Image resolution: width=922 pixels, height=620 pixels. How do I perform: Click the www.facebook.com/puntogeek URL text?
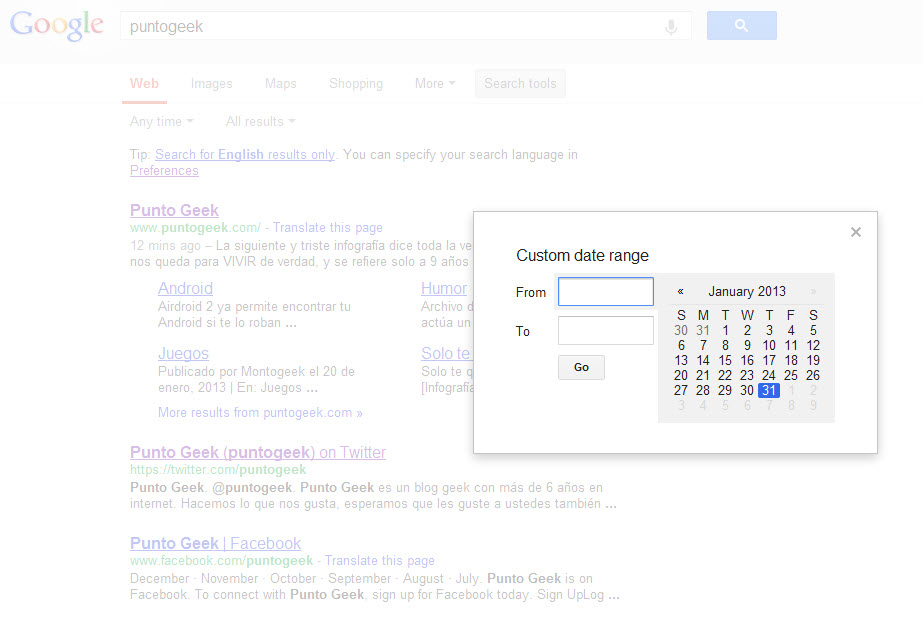tap(221, 561)
